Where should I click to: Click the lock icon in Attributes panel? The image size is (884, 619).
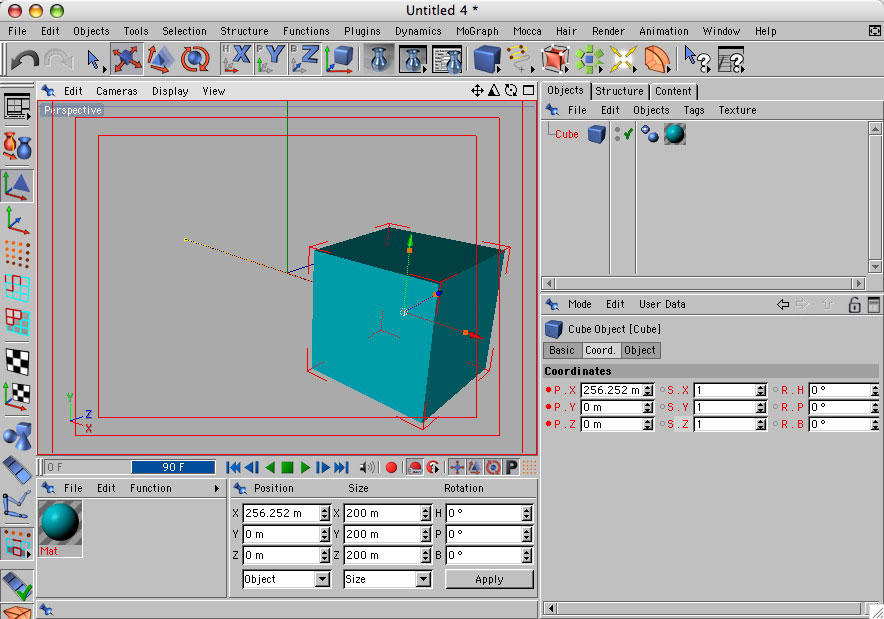coord(854,305)
